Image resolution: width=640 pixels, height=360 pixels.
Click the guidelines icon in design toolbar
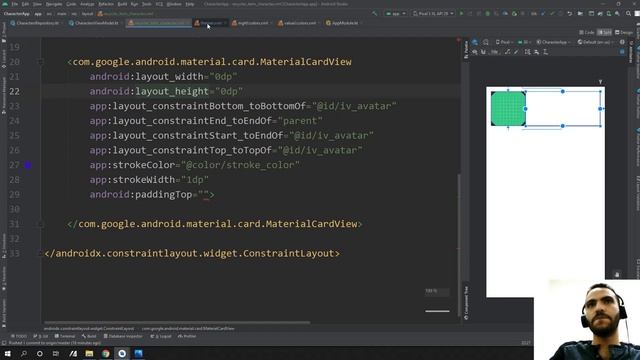click(x=545, y=52)
